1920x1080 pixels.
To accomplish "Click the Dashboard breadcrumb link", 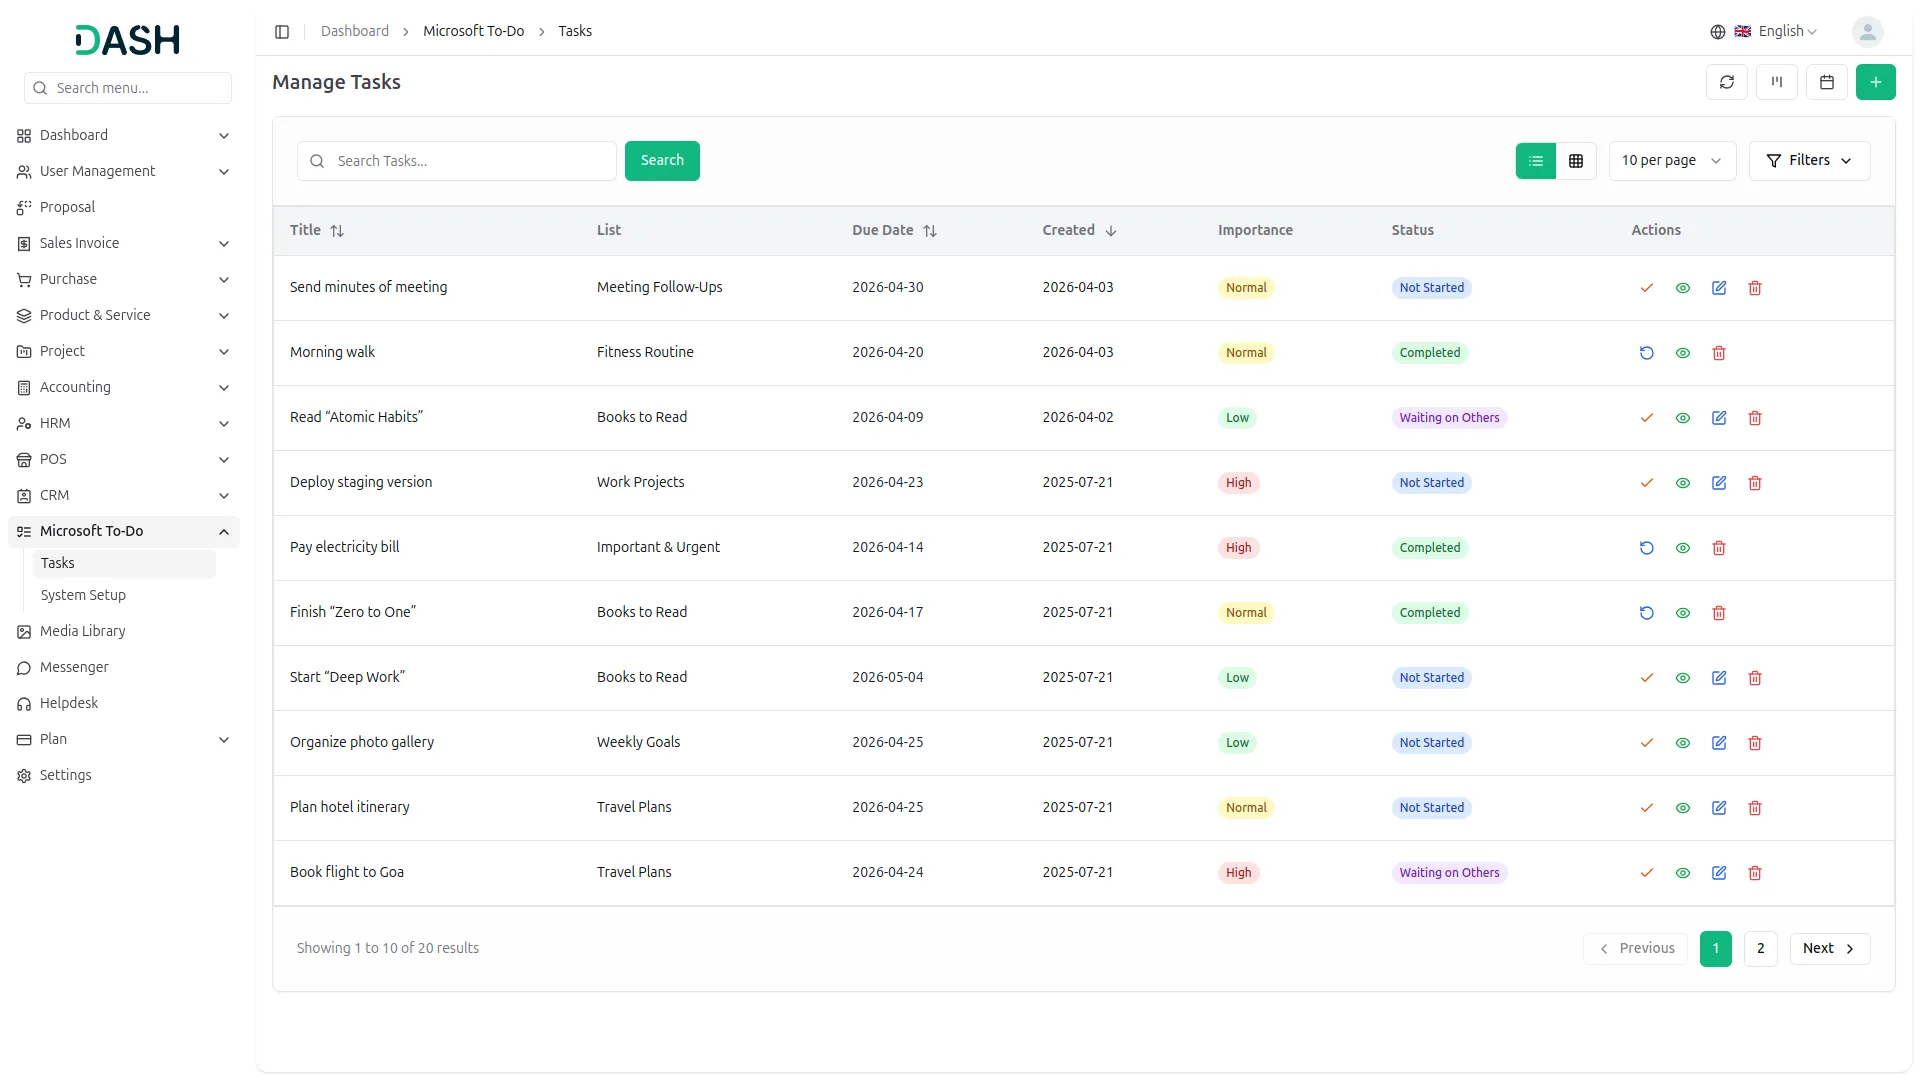I will [x=355, y=32].
